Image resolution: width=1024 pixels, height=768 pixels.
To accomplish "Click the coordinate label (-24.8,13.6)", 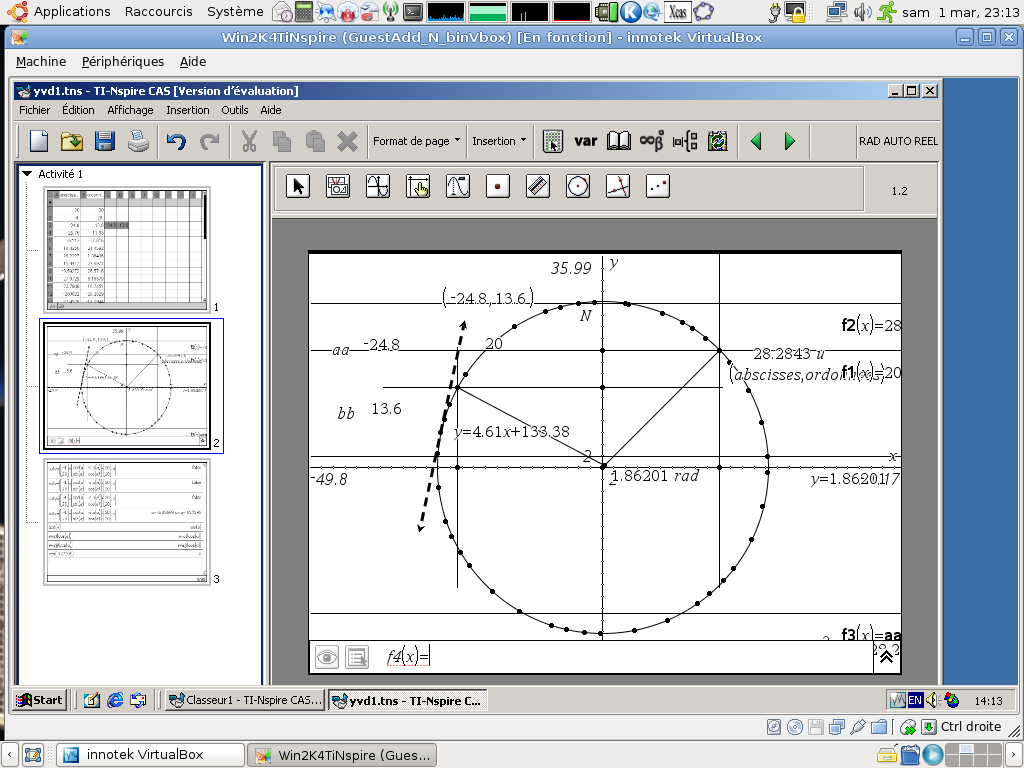I will [x=488, y=298].
